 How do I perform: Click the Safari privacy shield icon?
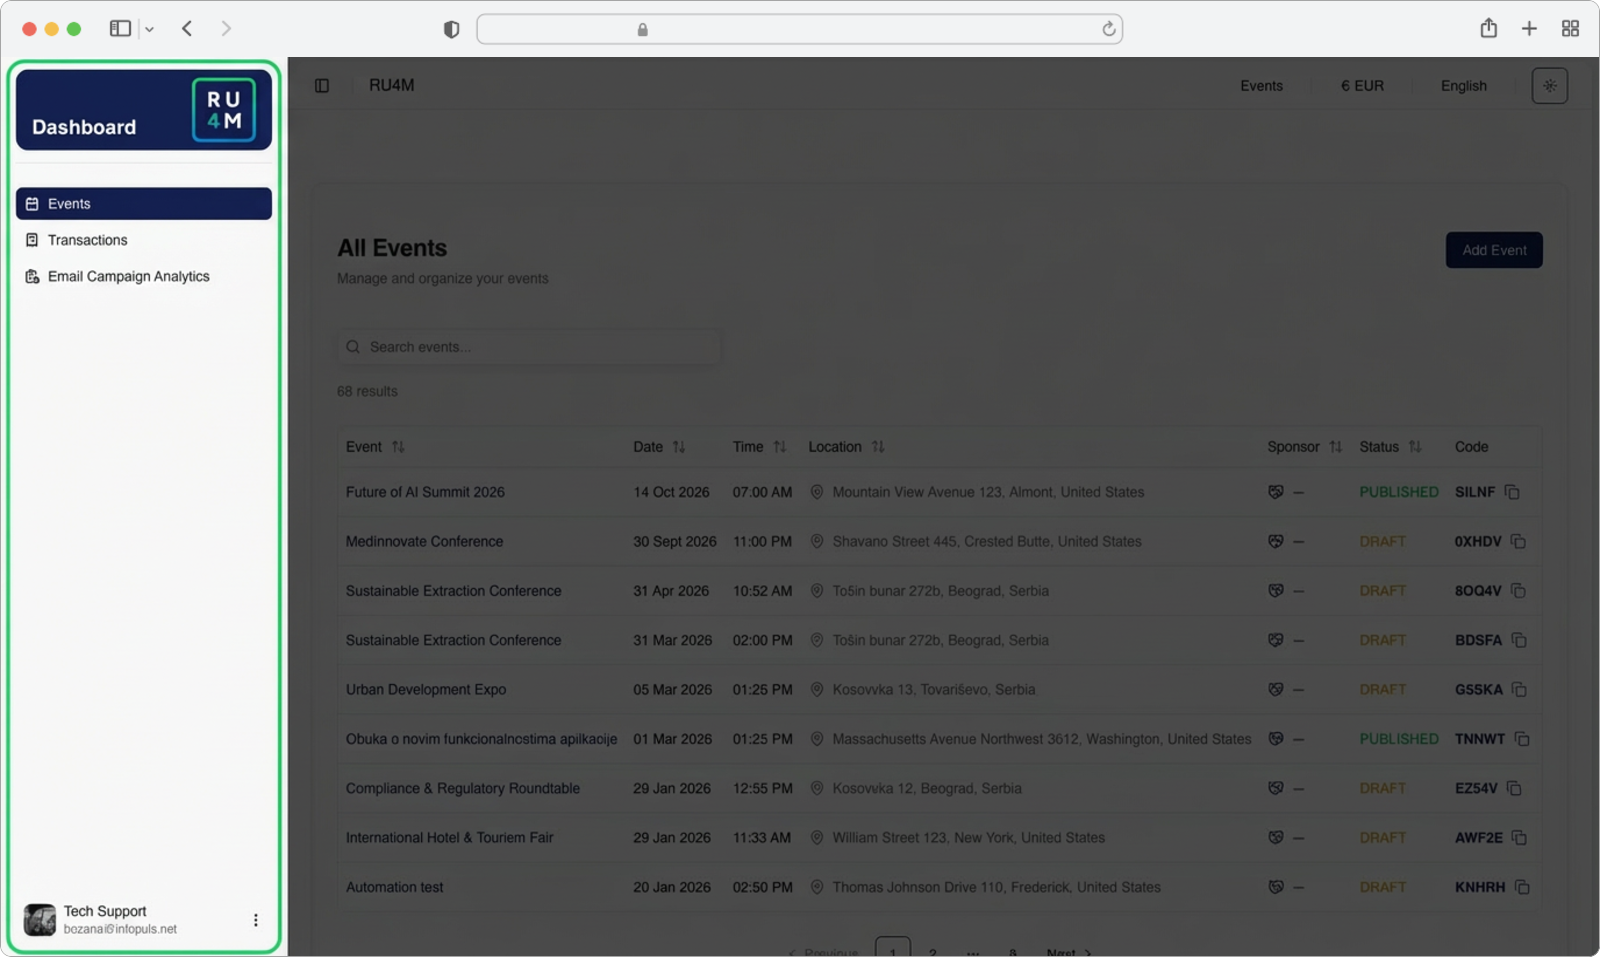pos(451,30)
